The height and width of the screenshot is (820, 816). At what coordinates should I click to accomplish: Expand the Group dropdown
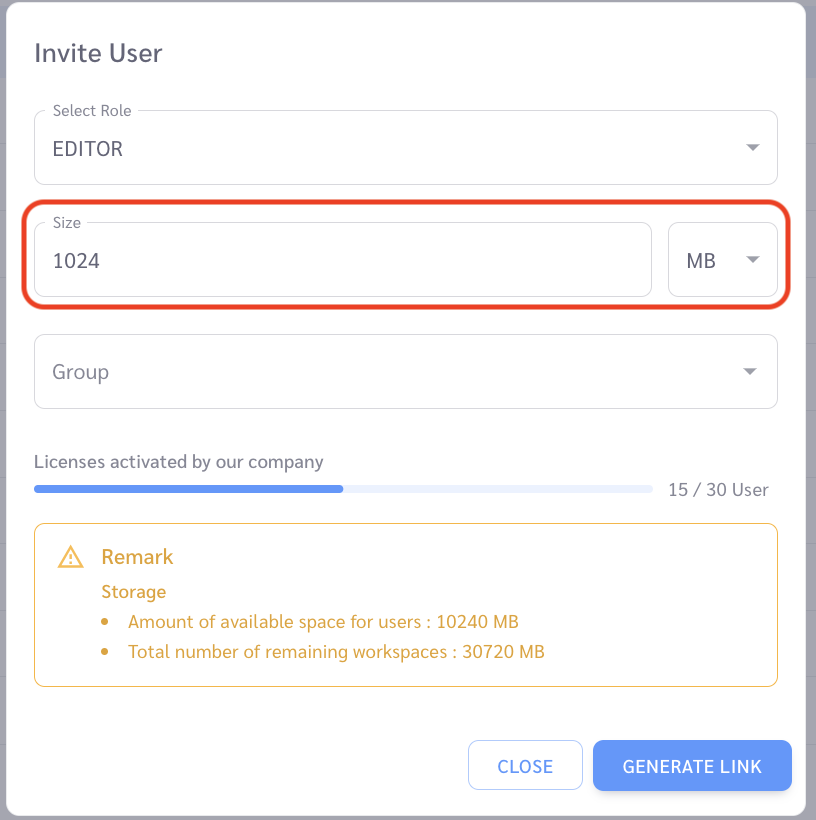405,371
